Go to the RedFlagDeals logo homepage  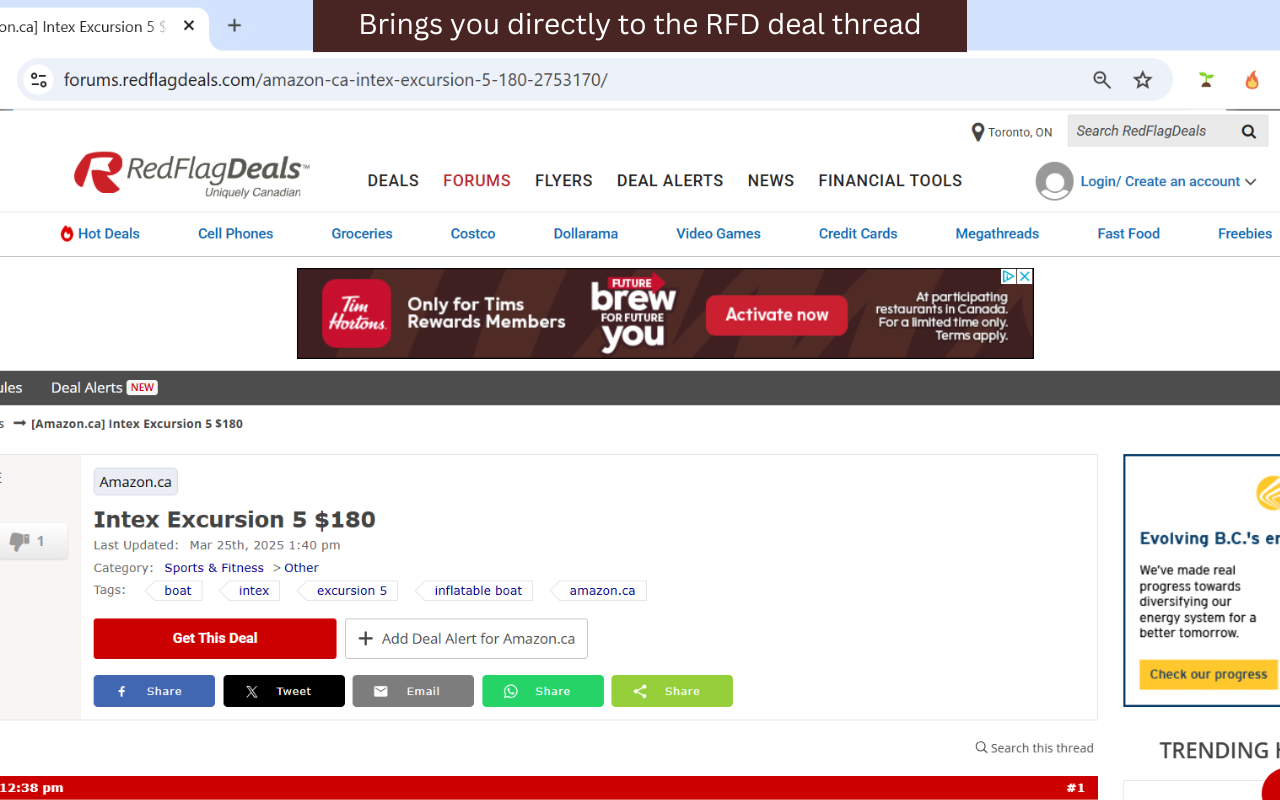coord(191,174)
